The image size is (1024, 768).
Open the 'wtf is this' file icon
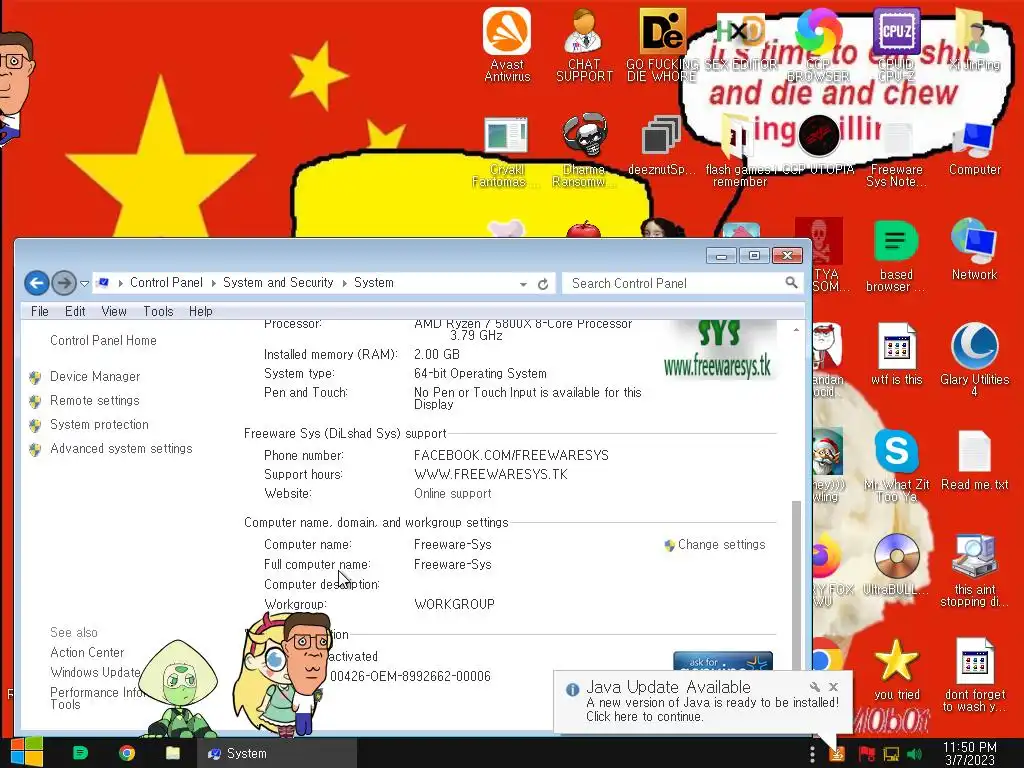click(x=896, y=354)
